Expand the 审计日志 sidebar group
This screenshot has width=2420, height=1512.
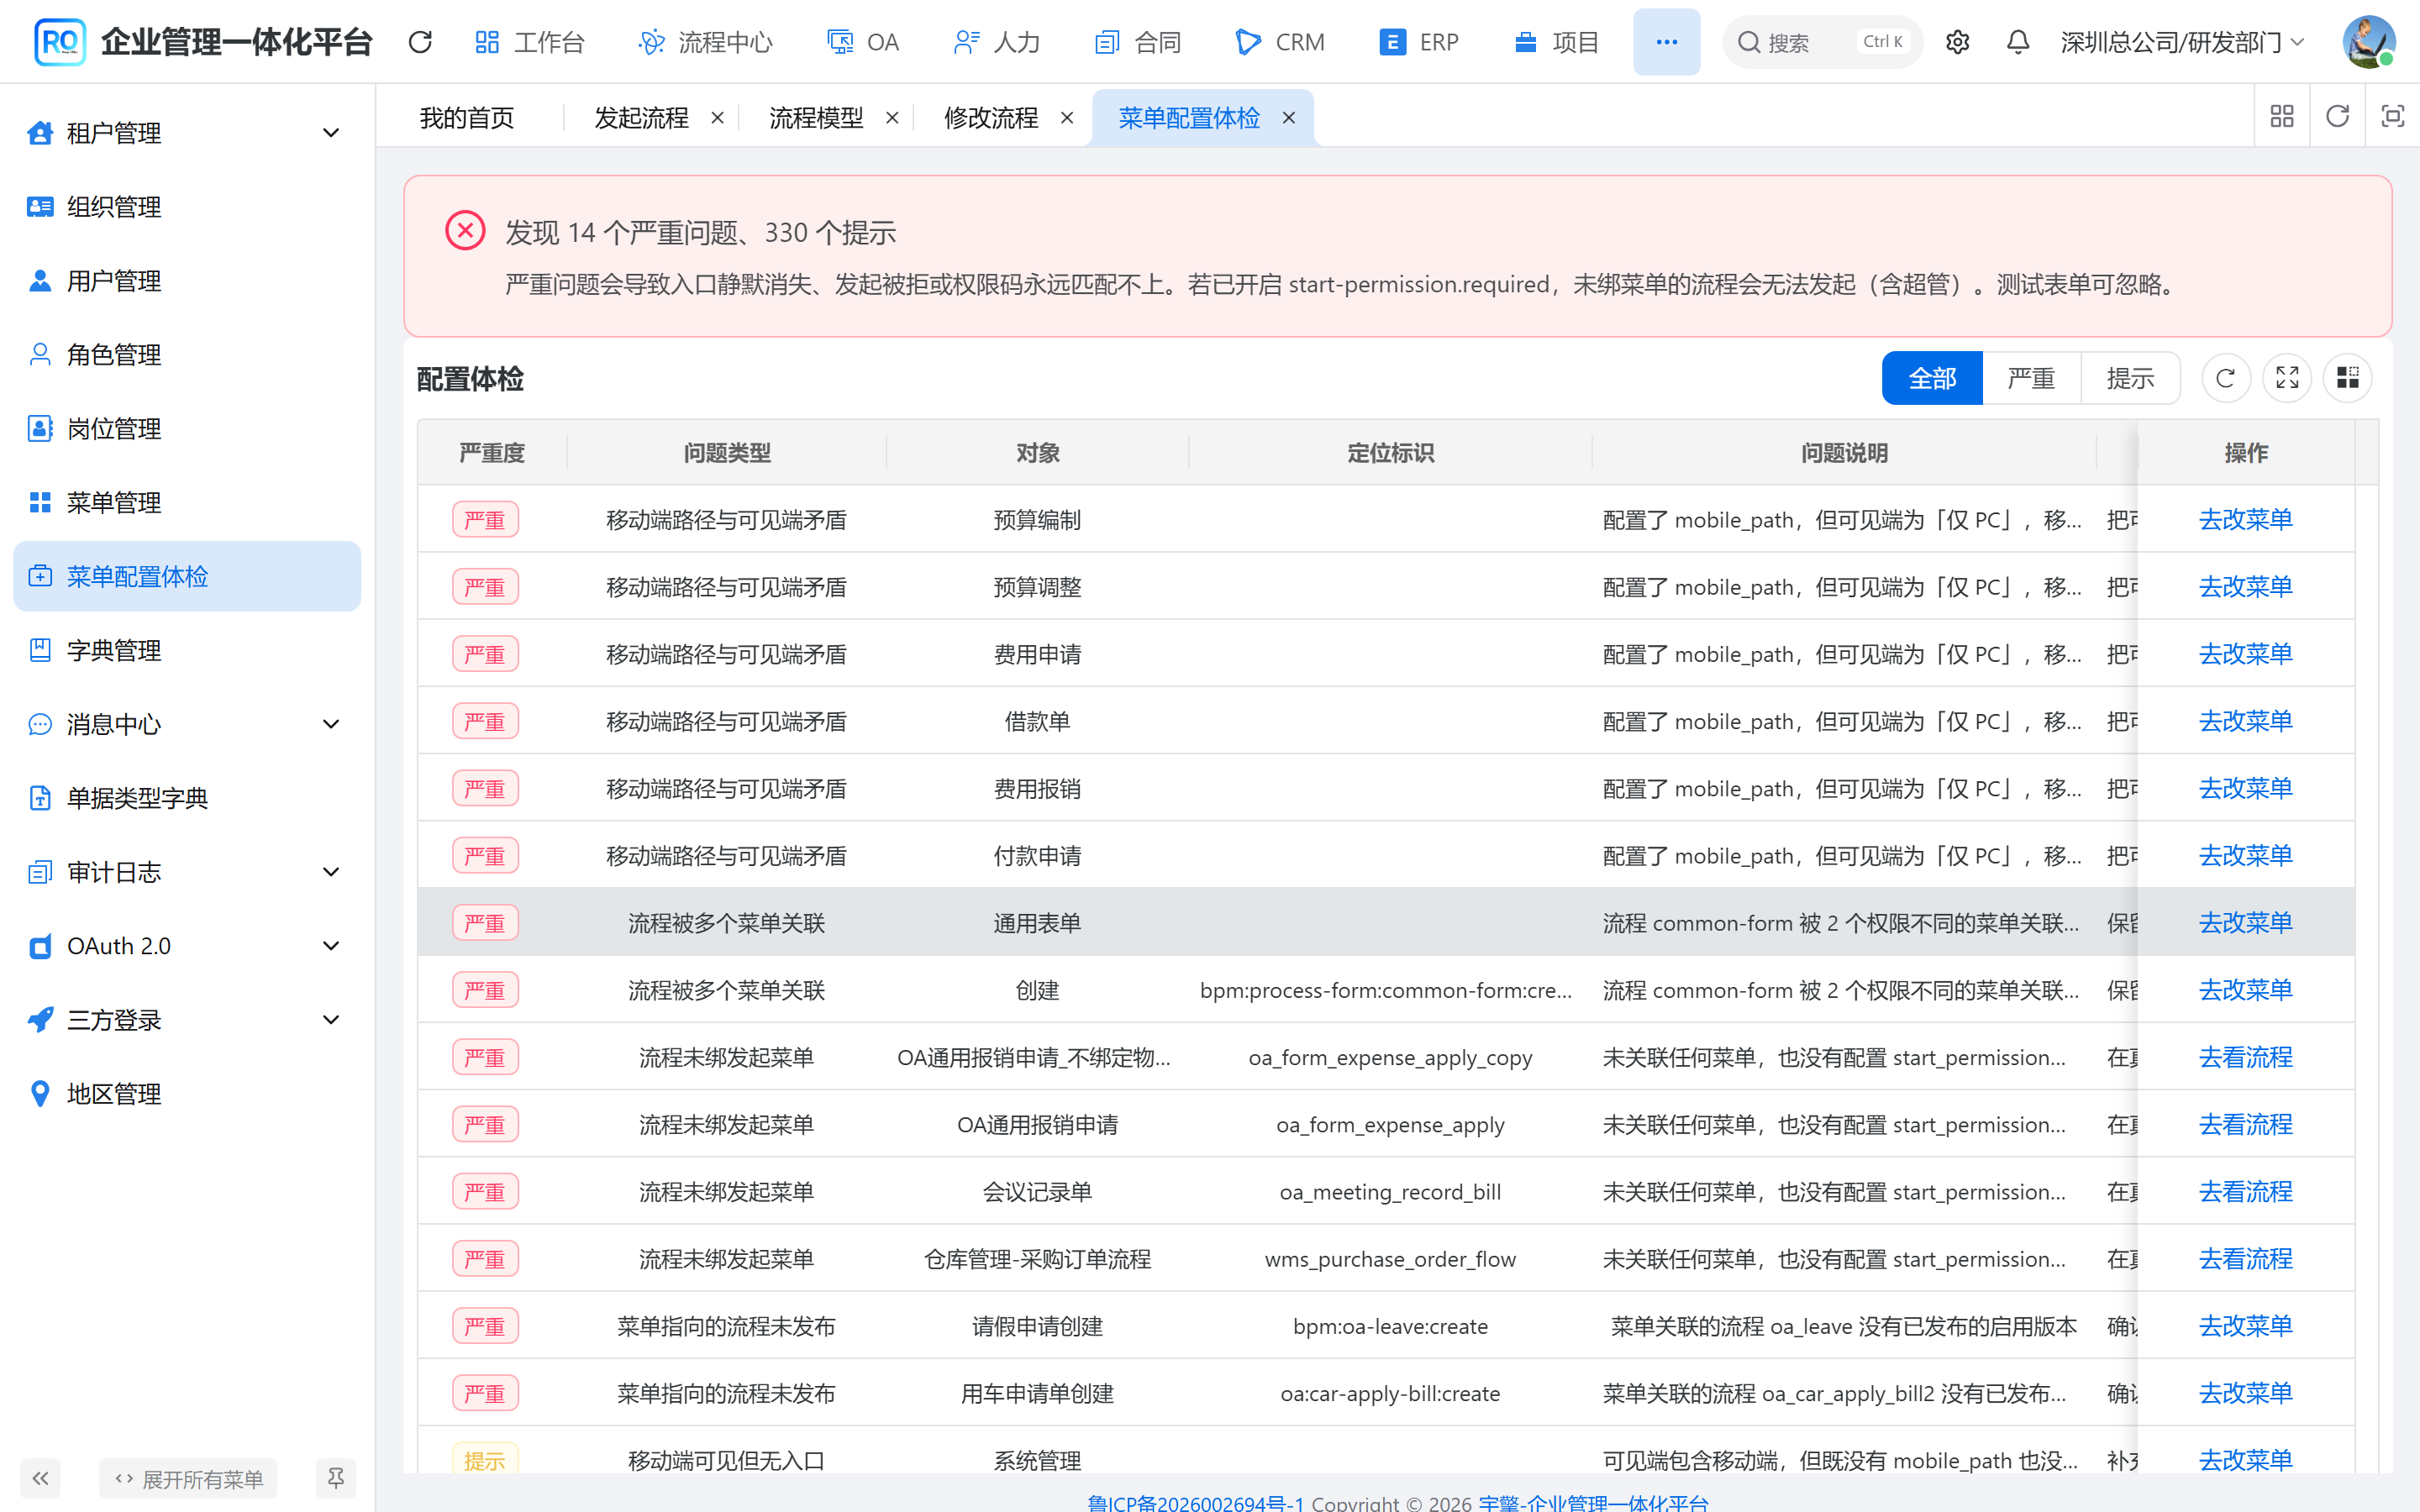187,872
